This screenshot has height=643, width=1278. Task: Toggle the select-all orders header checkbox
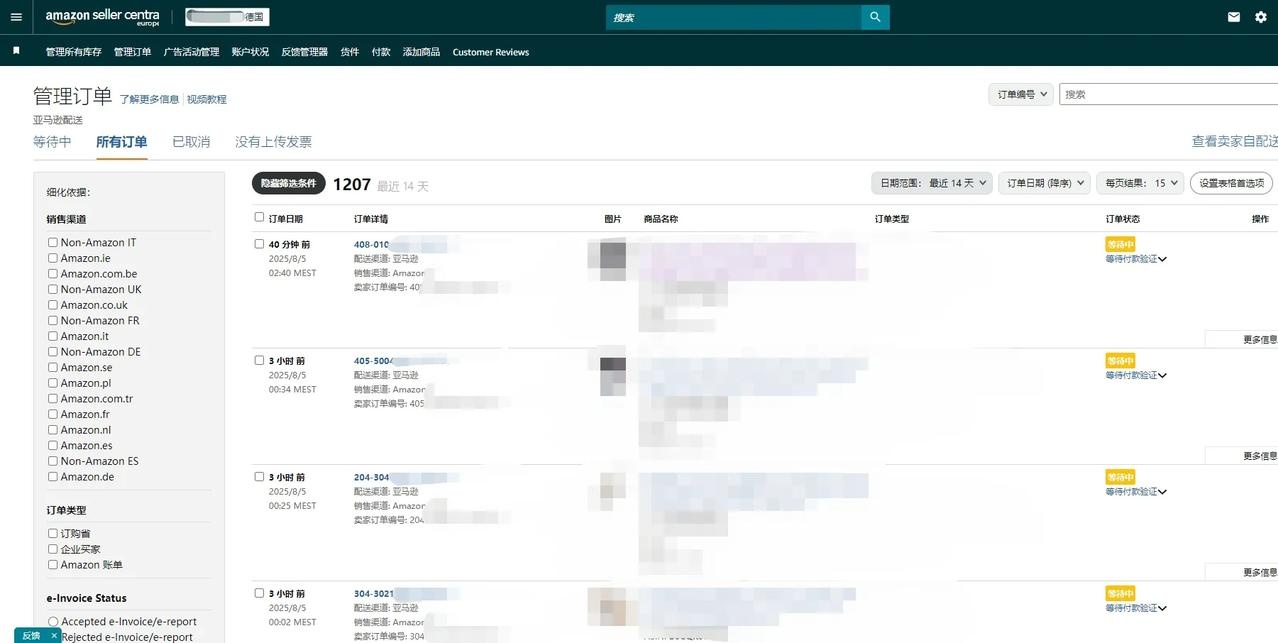point(260,217)
